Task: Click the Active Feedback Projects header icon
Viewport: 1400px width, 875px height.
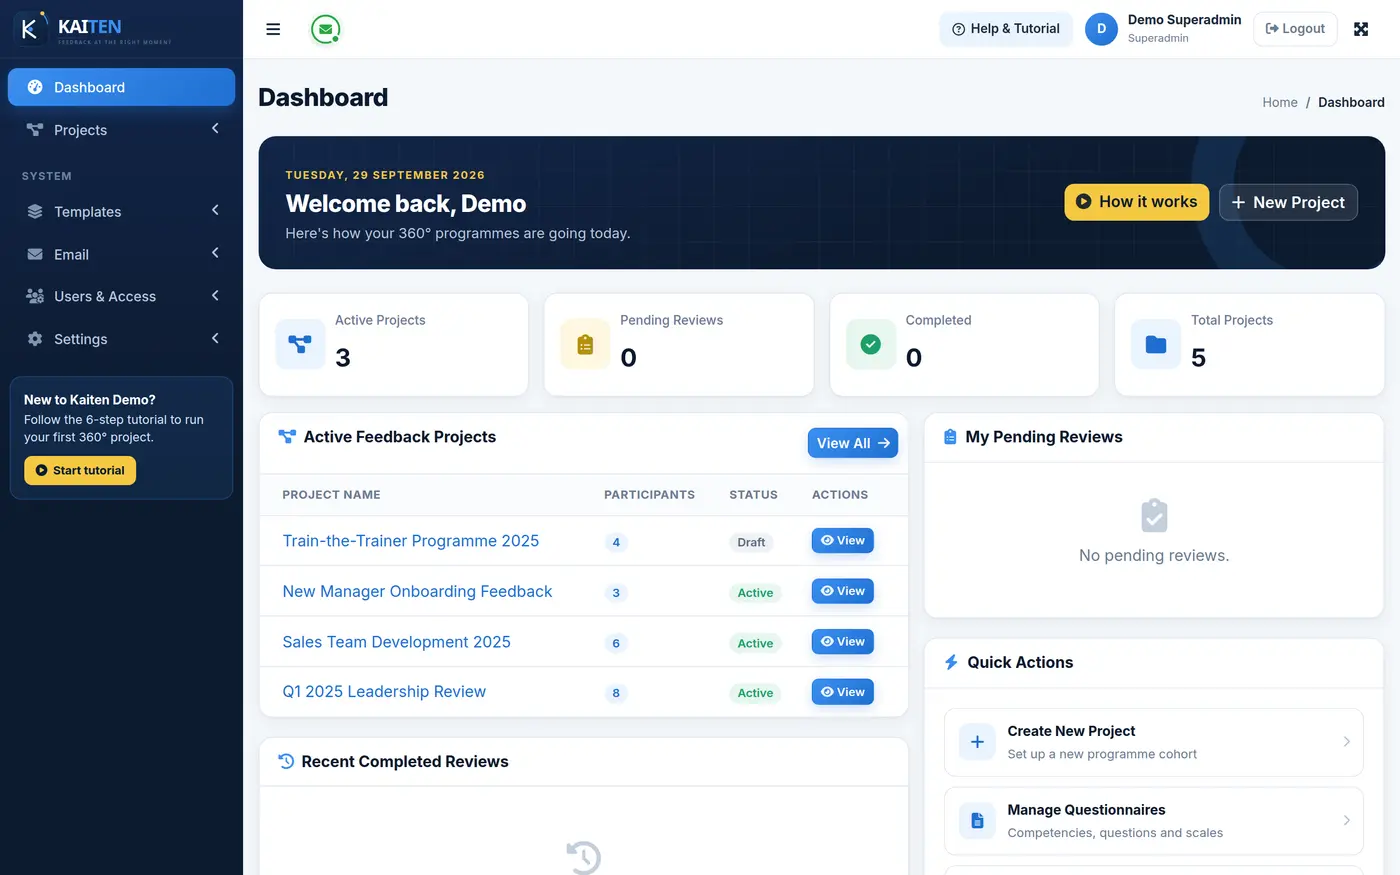Action: coord(287,437)
